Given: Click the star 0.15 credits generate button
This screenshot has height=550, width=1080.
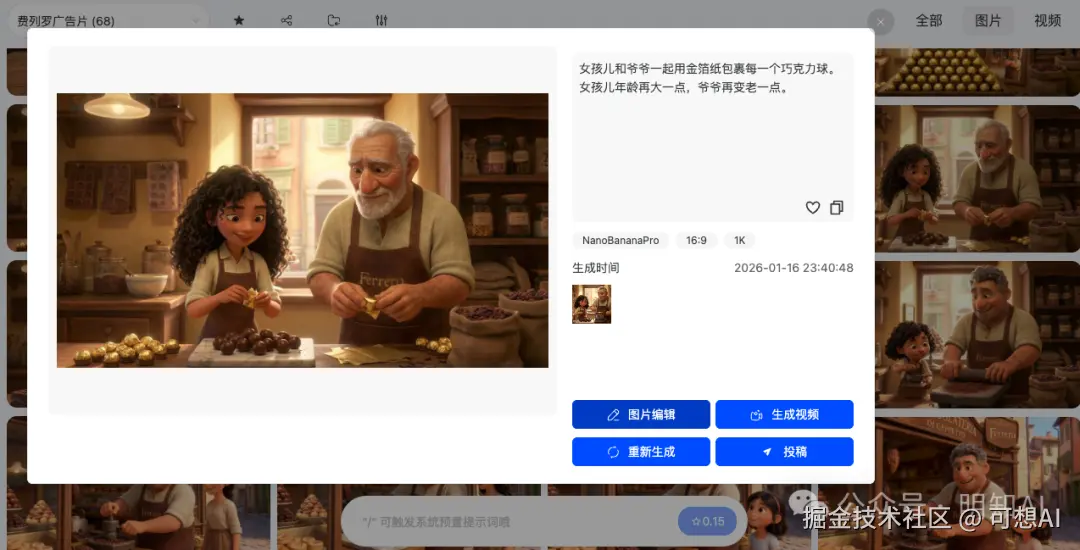Looking at the screenshot, I should 707,521.
